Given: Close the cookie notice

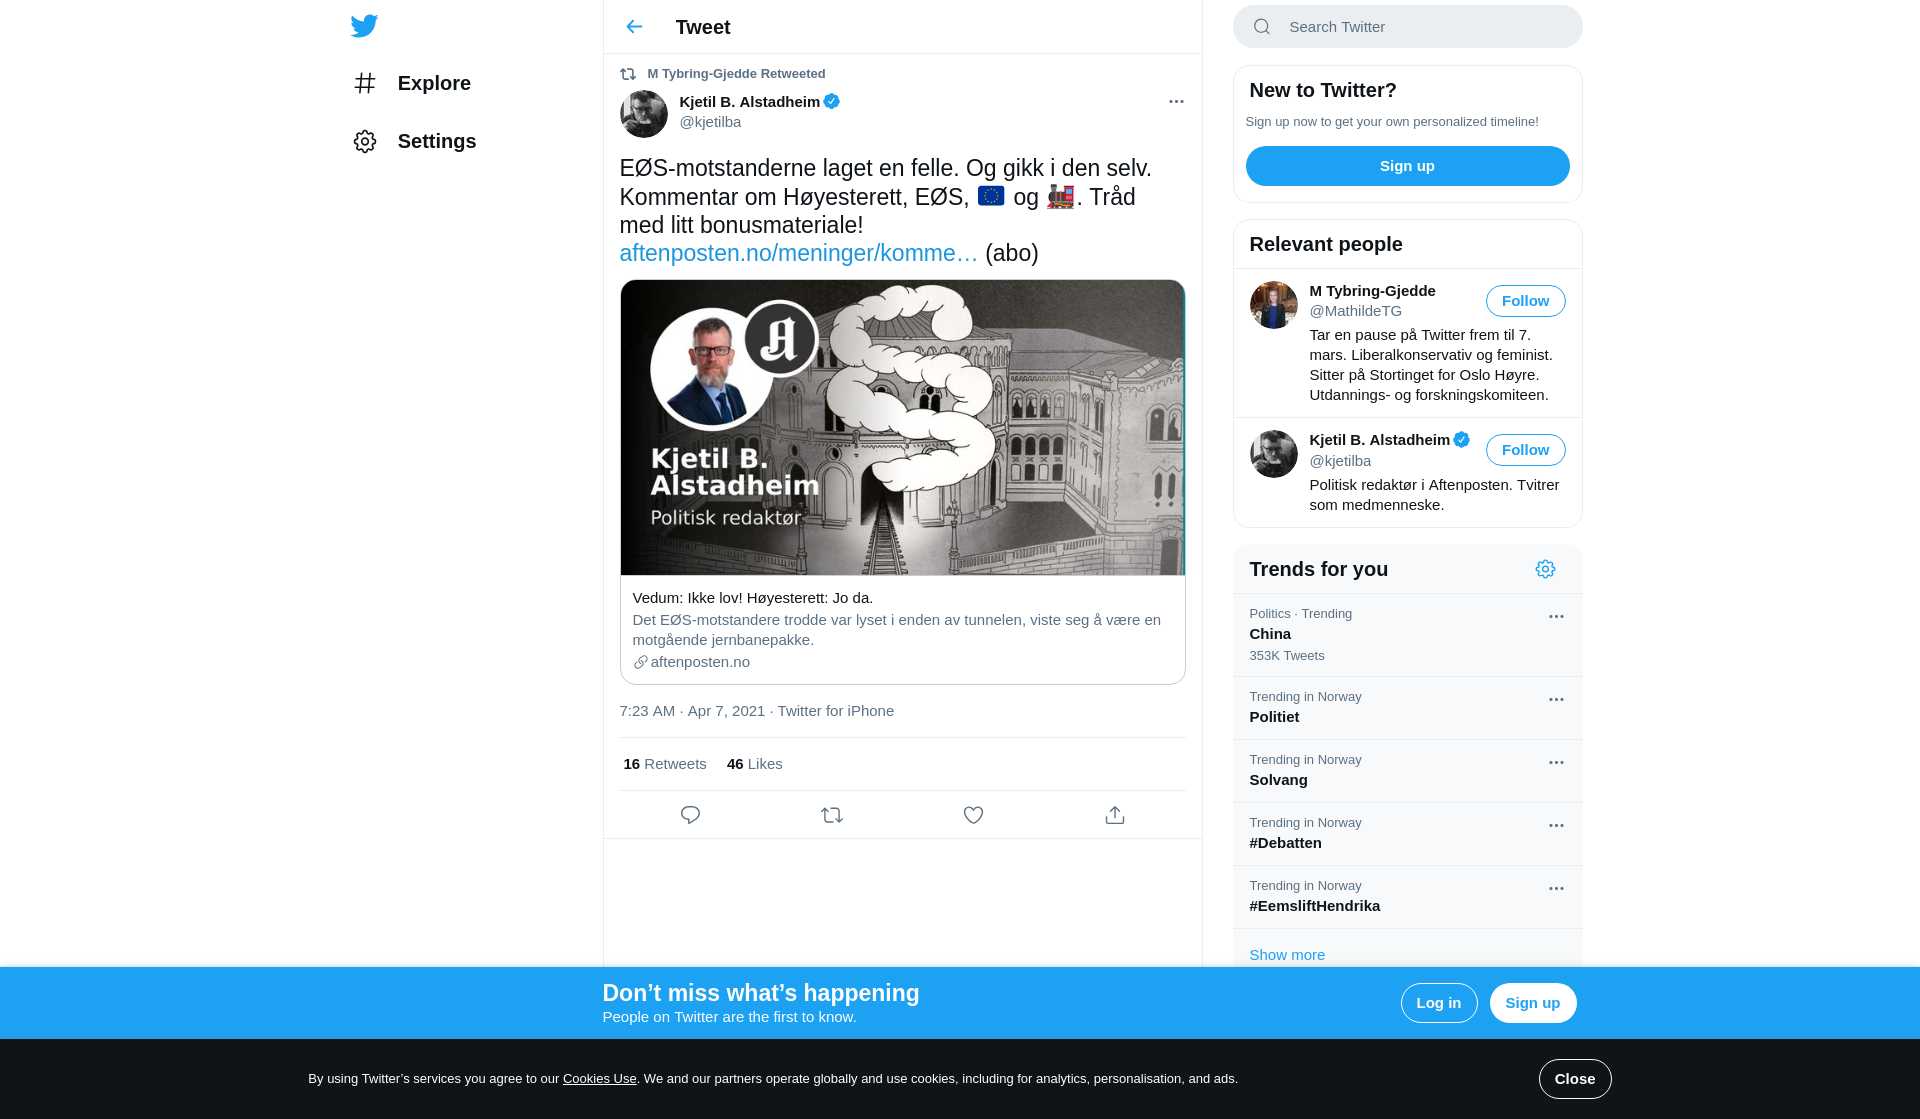Looking at the screenshot, I should [x=1574, y=1079].
